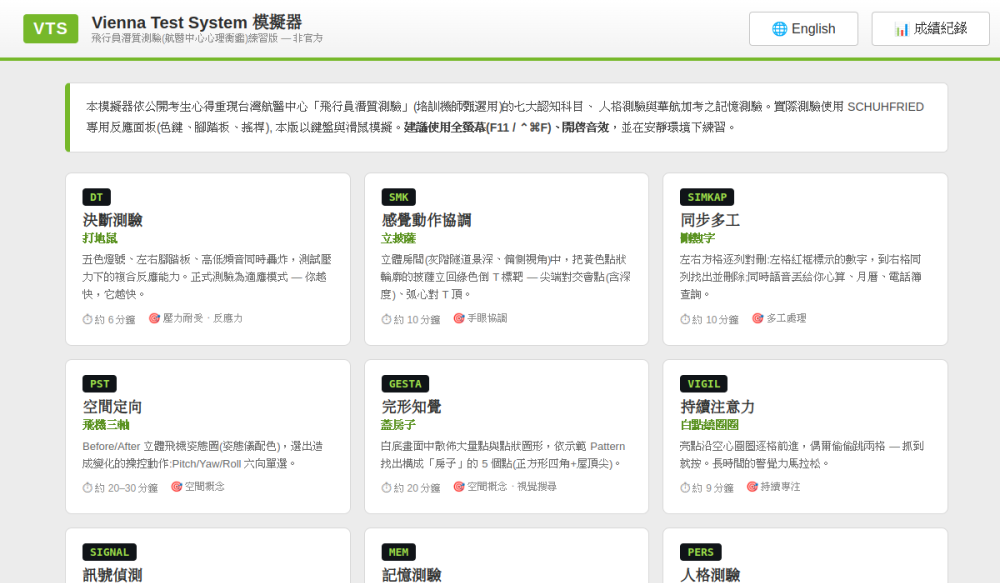The width and height of the screenshot is (1000, 583).
Task: Select the 持續注意力 card title
Action: tap(717, 406)
